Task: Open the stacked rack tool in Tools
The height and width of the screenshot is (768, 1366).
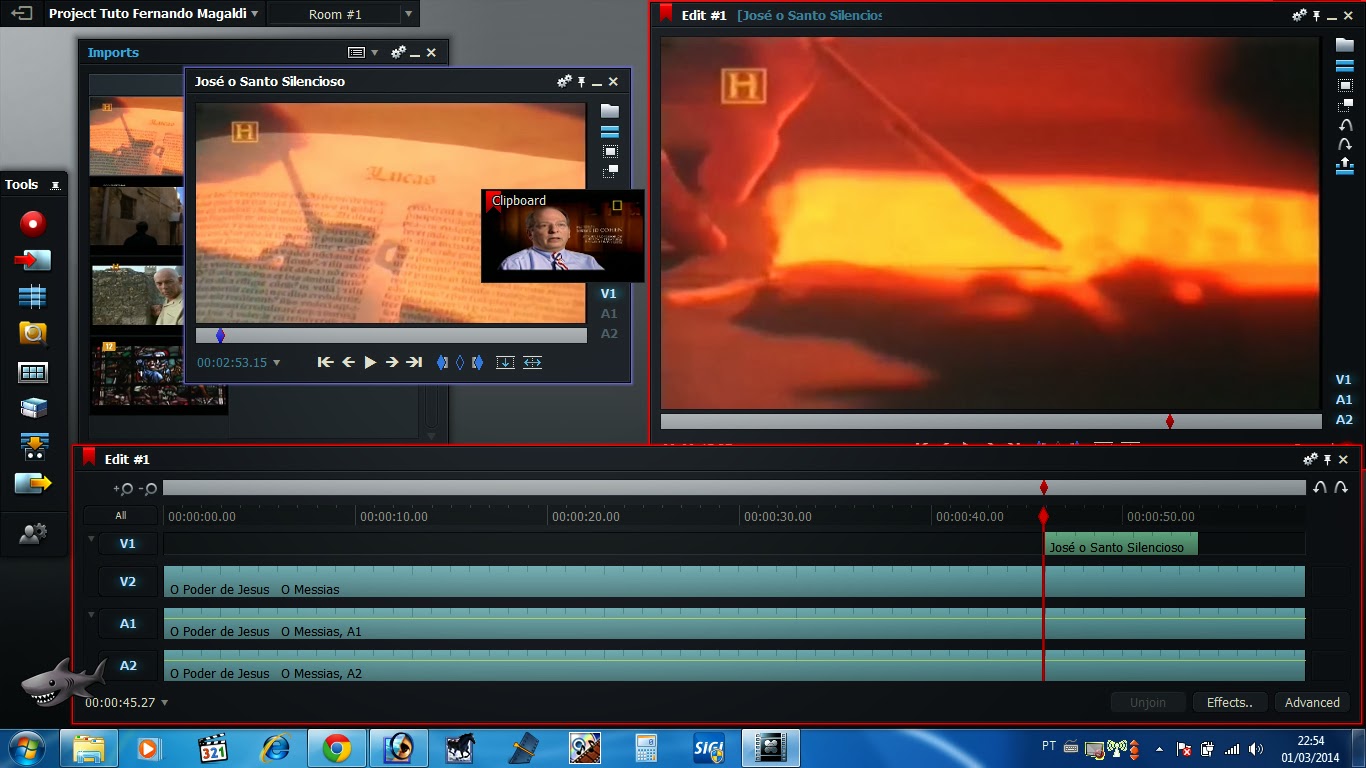Action: click(33, 408)
